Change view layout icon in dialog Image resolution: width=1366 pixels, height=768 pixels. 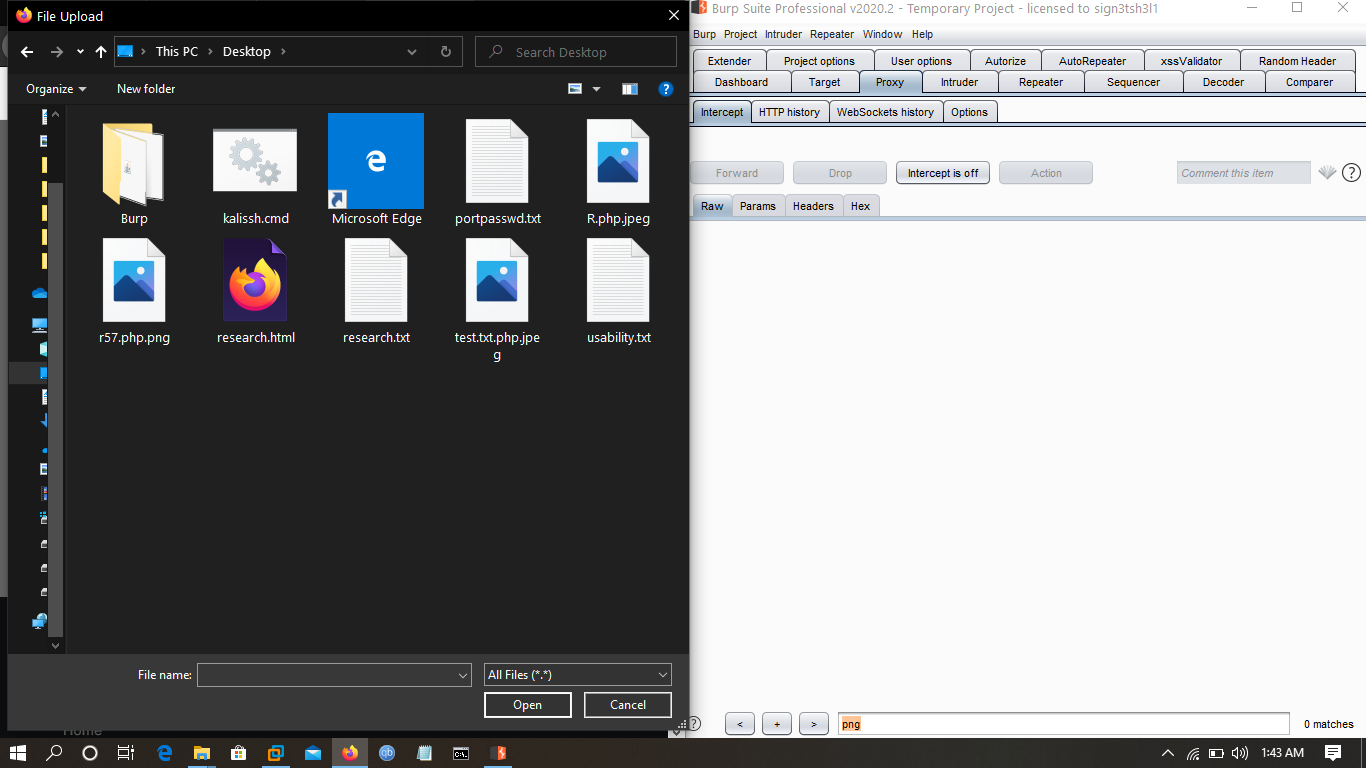(x=575, y=89)
